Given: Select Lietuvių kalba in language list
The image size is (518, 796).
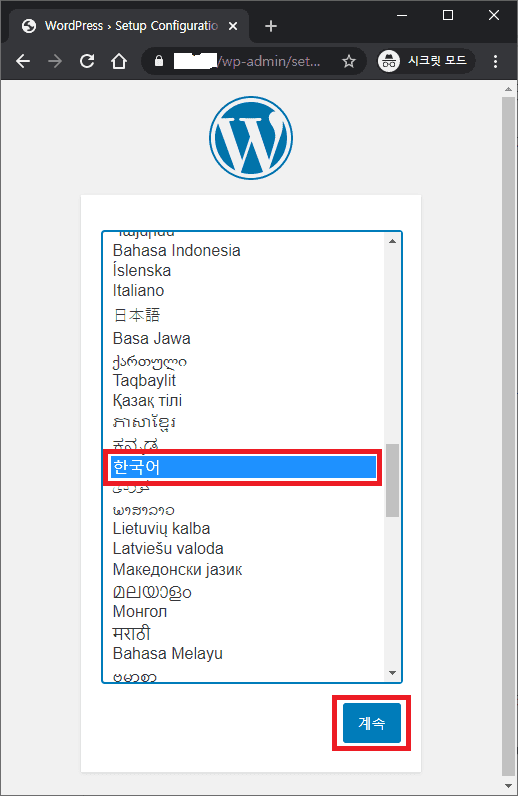Looking at the screenshot, I should coord(244,529).
